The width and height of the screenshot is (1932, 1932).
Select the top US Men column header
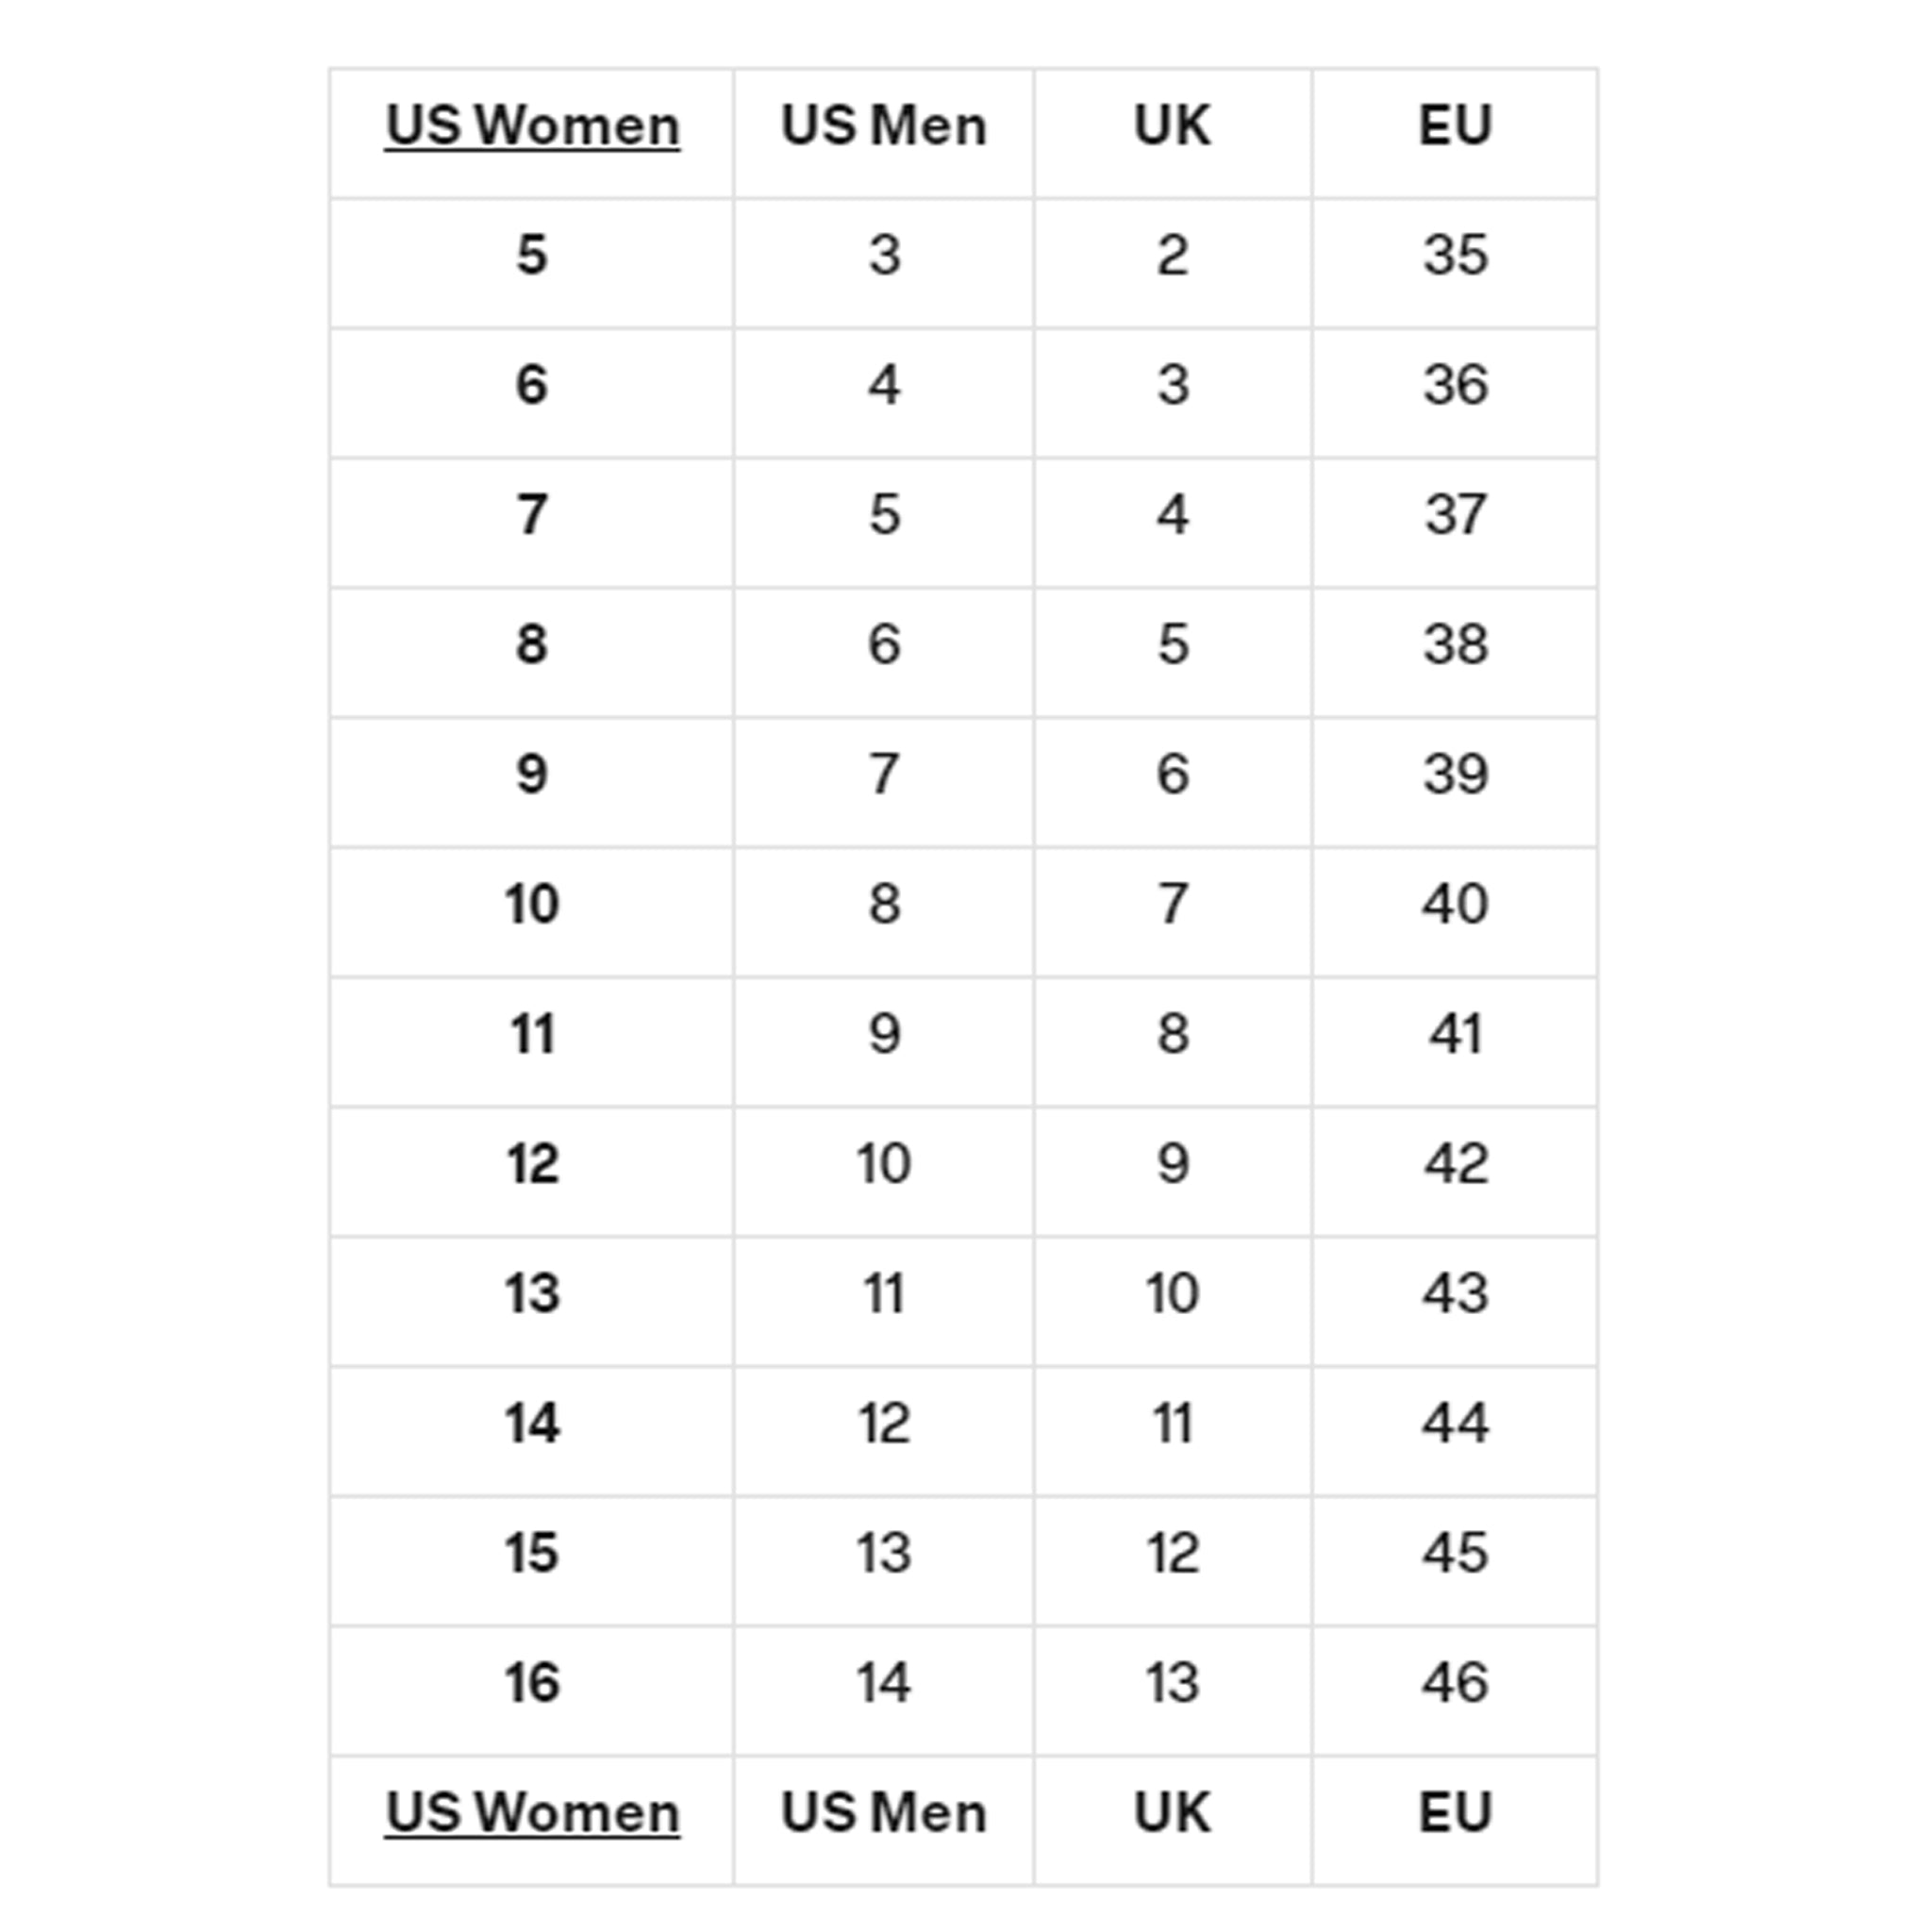(x=883, y=127)
